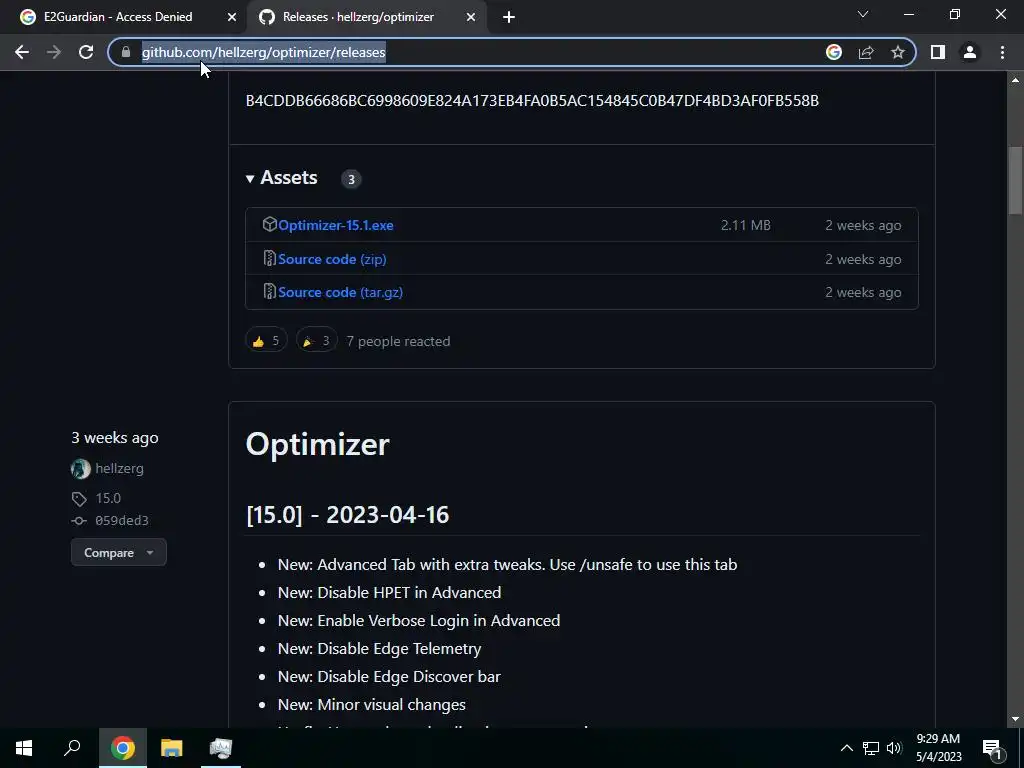
Task: Download Source code (zip)
Action: pos(332,259)
